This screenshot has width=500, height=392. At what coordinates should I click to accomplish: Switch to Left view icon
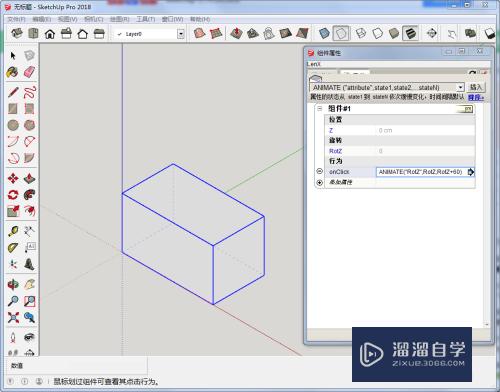99,33
